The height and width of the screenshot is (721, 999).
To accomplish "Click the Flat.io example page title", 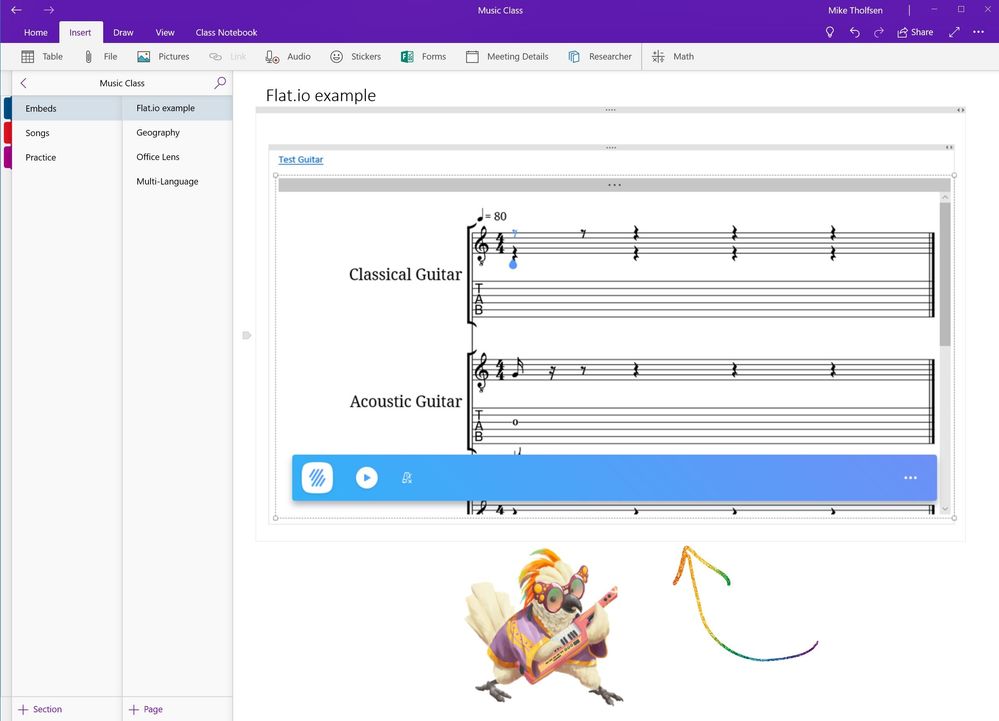I will pyautogui.click(x=320, y=96).
